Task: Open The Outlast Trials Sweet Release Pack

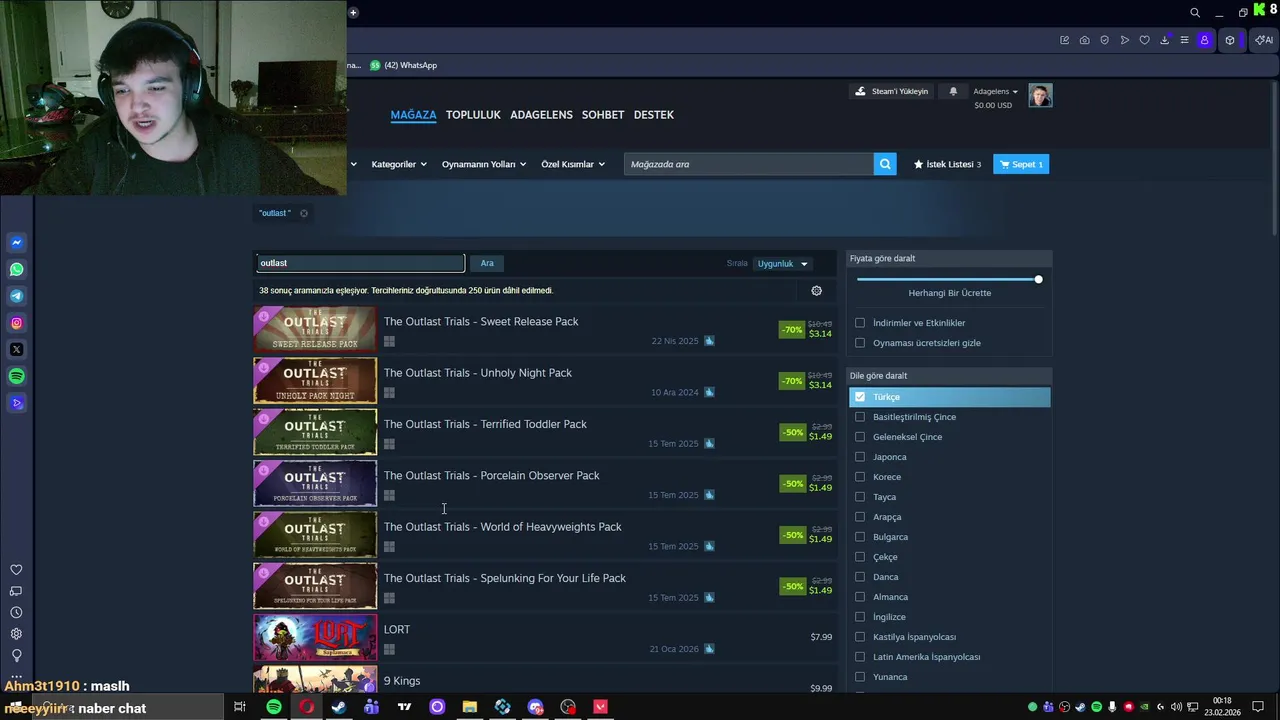Action: (545, 330)
